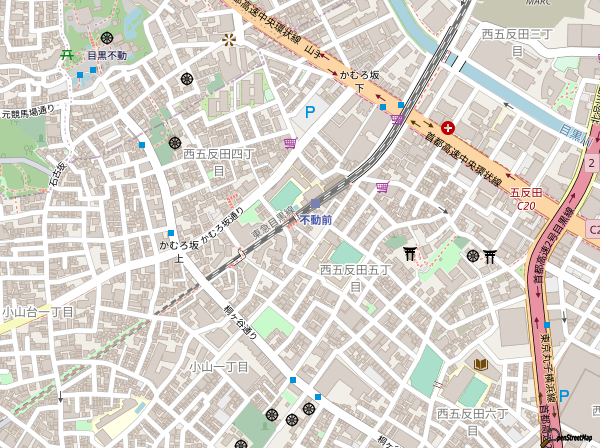Click parking P icon near かむろ坂下
Image resolution: width=600 pixels, height=448 pixels.
point(310,112)
